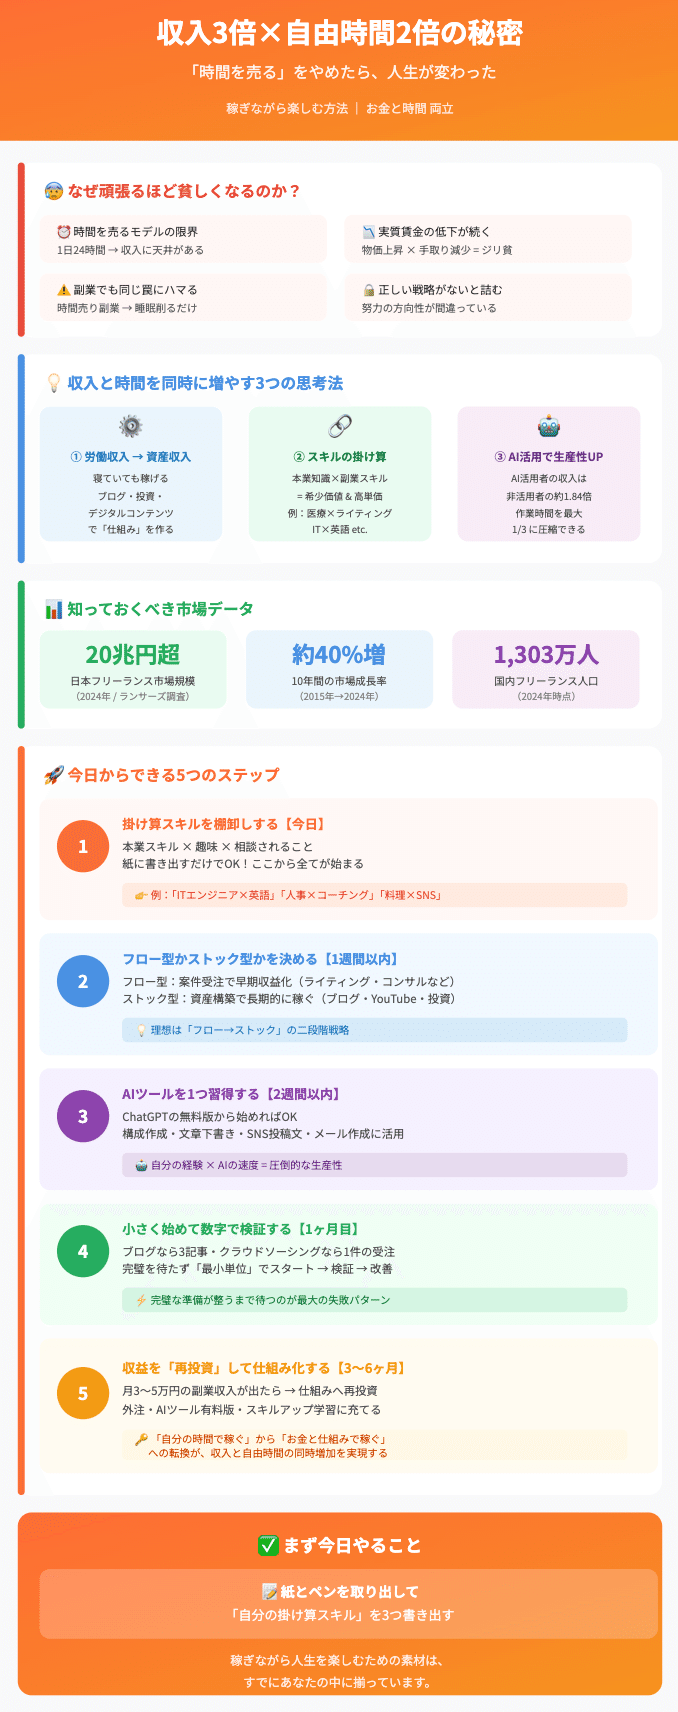
Task: Click the closing line すでにあなたの中に揃っています。
Action: (x=339, y=1682)
